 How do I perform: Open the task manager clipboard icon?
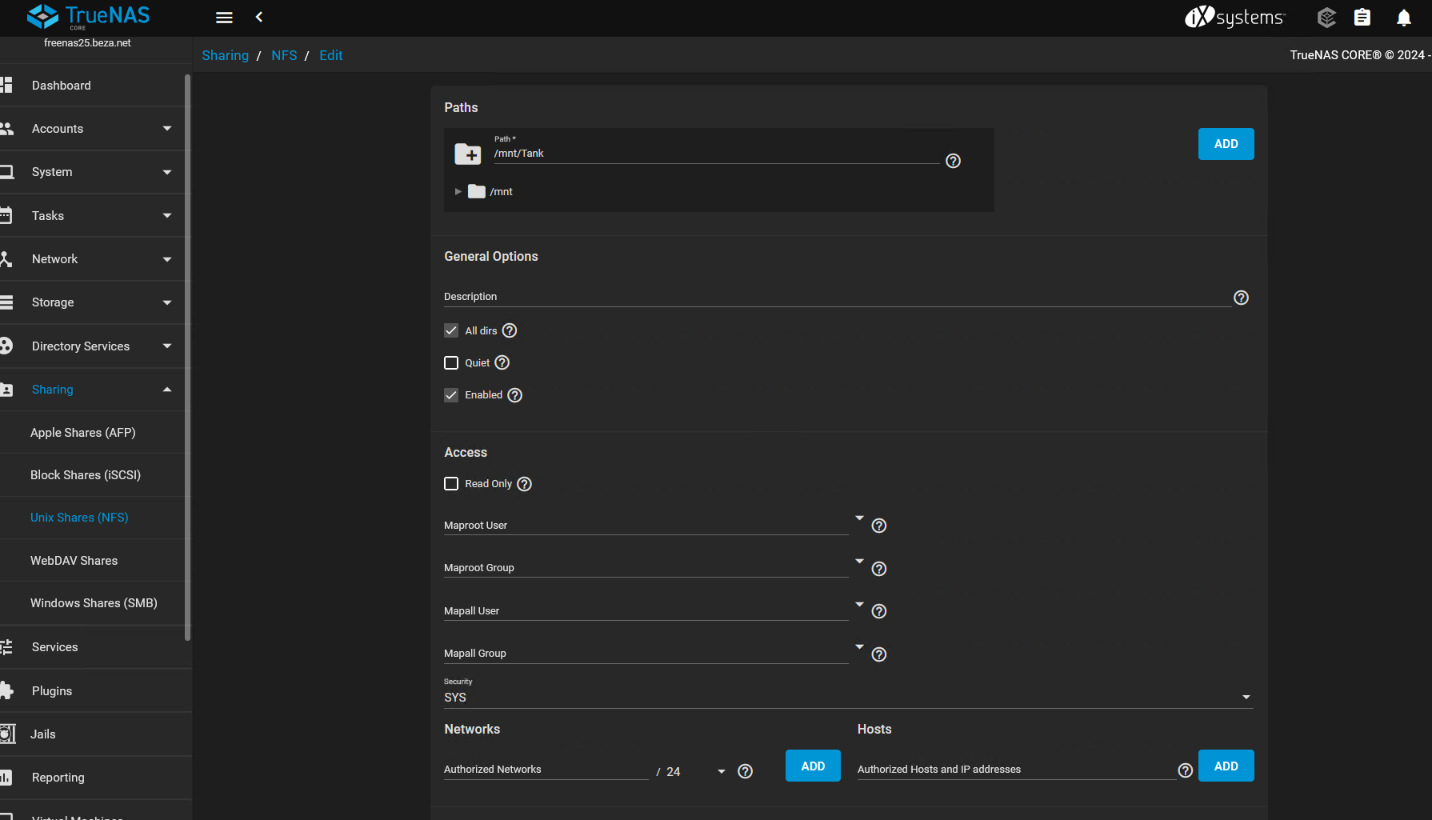point(1362,18)
